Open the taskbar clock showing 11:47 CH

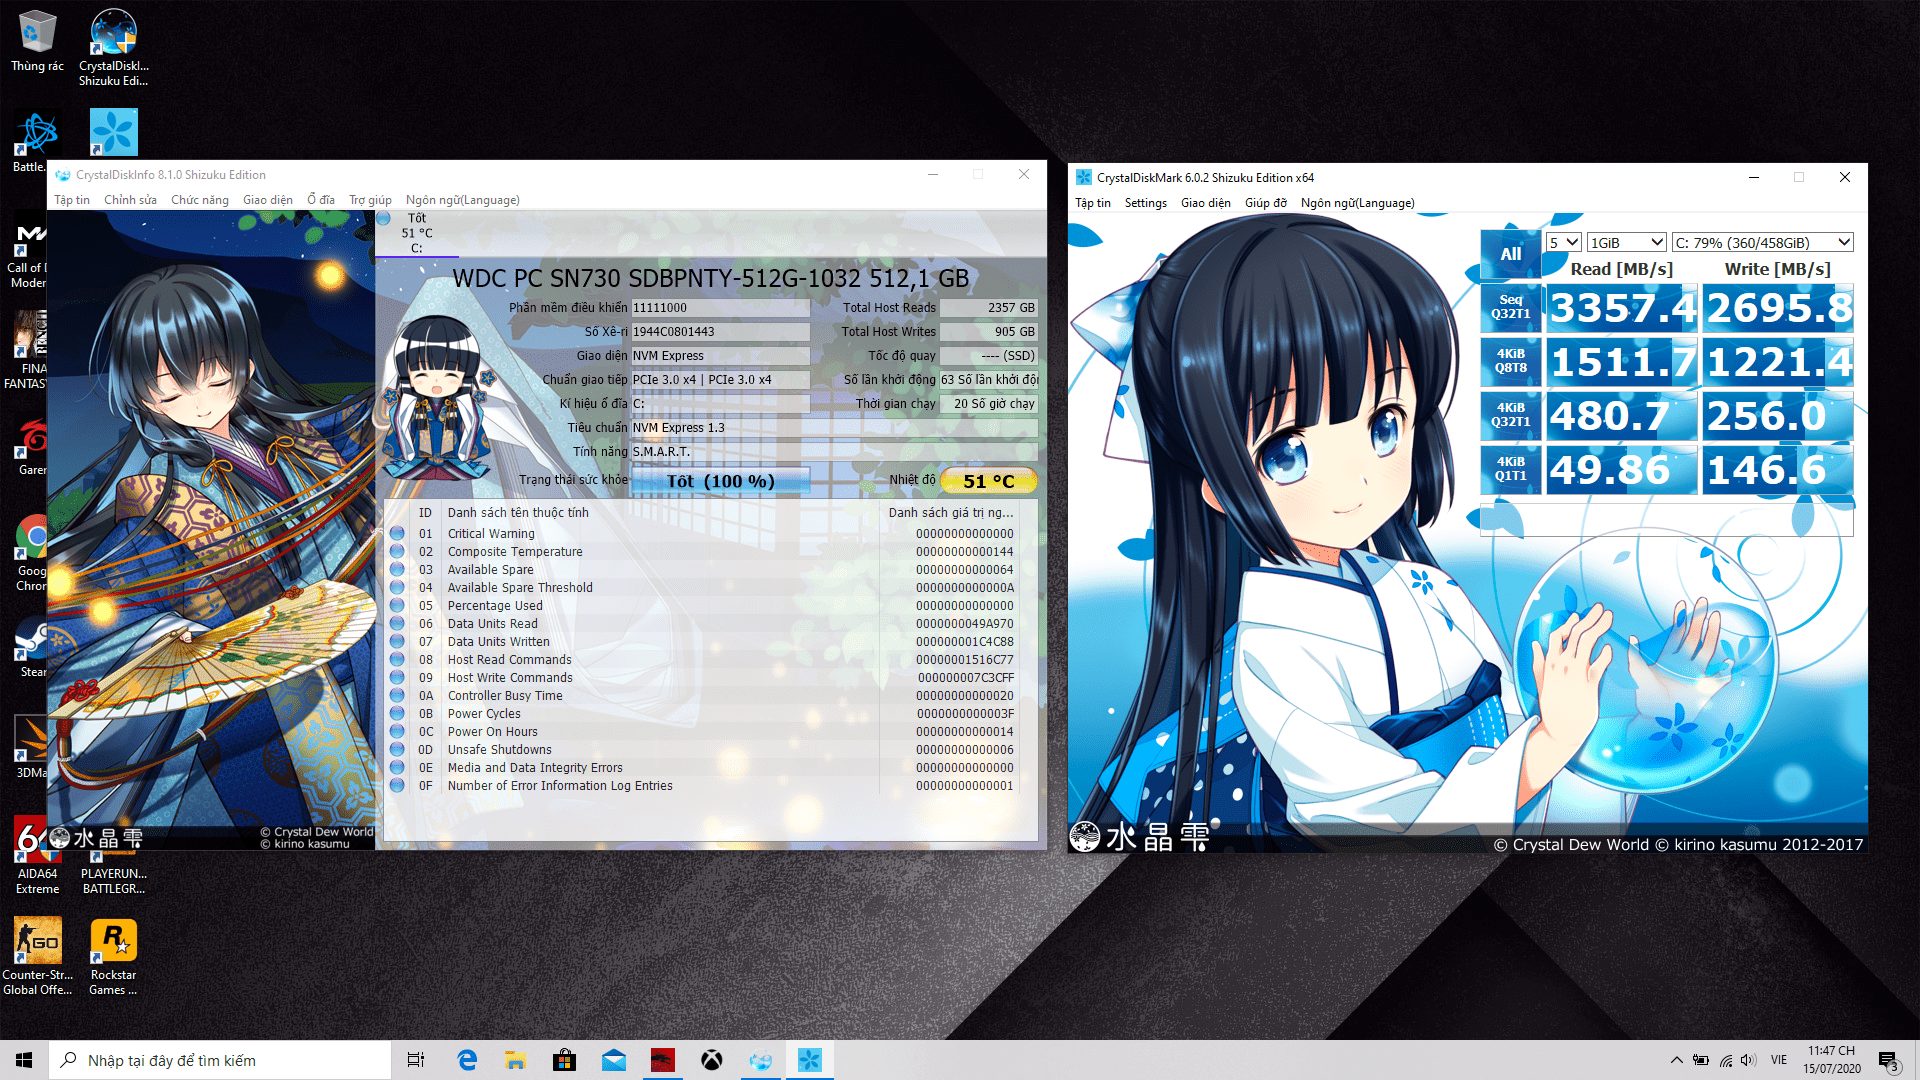(x=1831, y=1060)
